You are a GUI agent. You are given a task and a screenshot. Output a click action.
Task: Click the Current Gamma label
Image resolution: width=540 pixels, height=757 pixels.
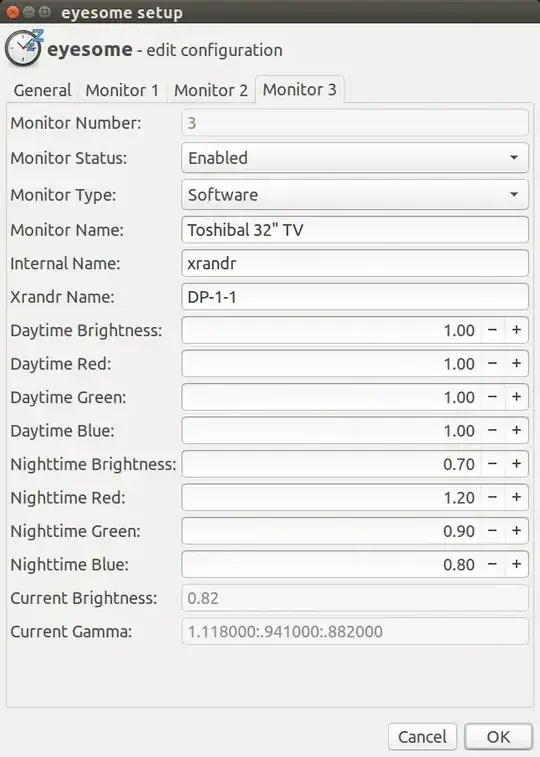pos(71,631)
